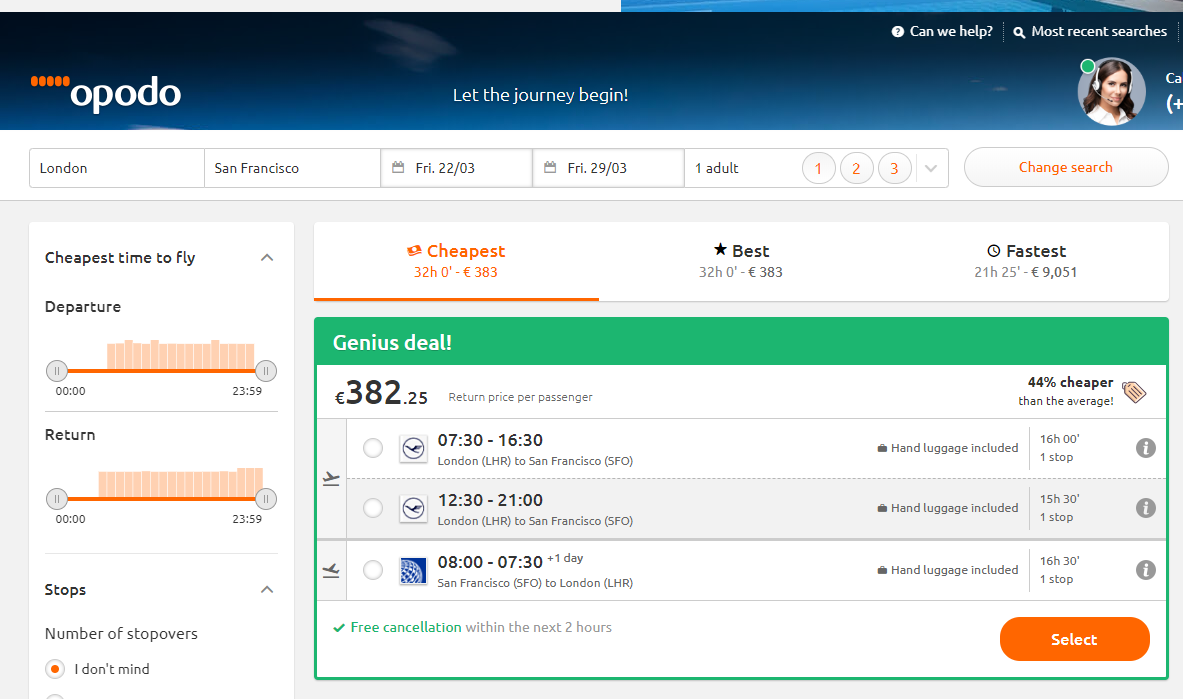Open calendar icon for departure date
1183x699 pixels.
(398, 168)
